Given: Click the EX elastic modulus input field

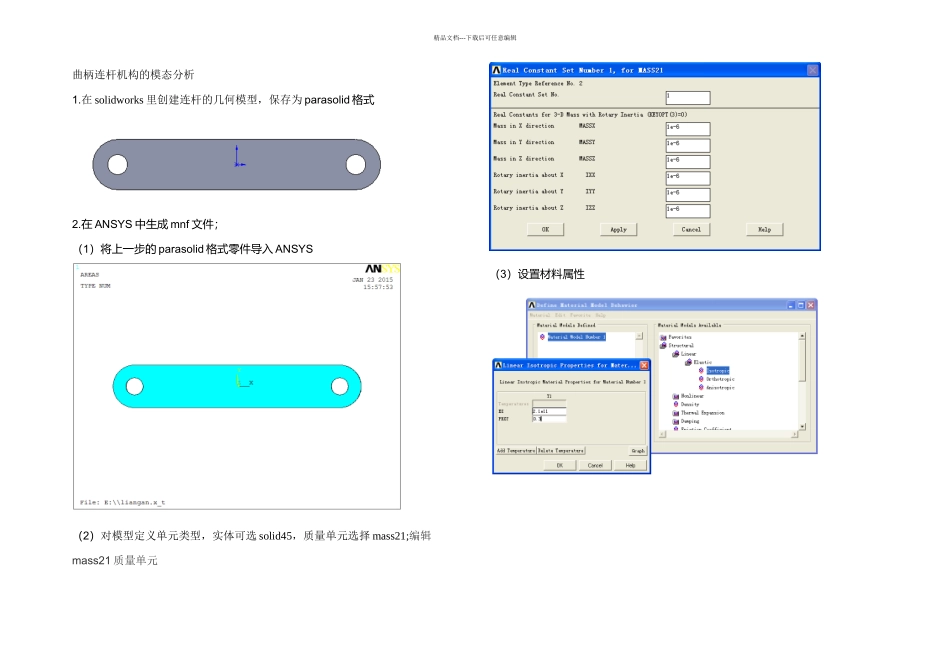Looking at the screenshot, I should coord(549,411).
